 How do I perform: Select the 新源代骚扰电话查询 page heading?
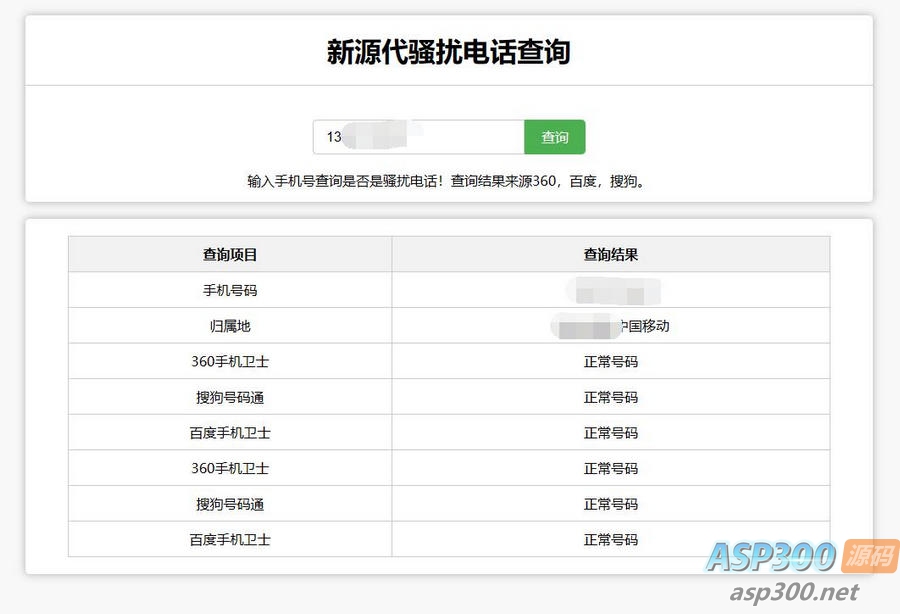pyautogui.click(x=448, y=52)
